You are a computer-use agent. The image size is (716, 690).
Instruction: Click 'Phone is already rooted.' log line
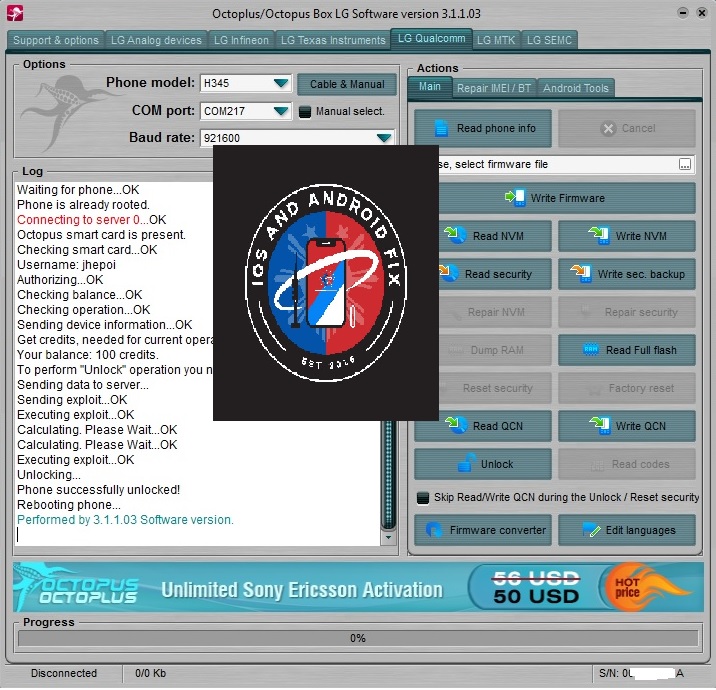[83, 205]
